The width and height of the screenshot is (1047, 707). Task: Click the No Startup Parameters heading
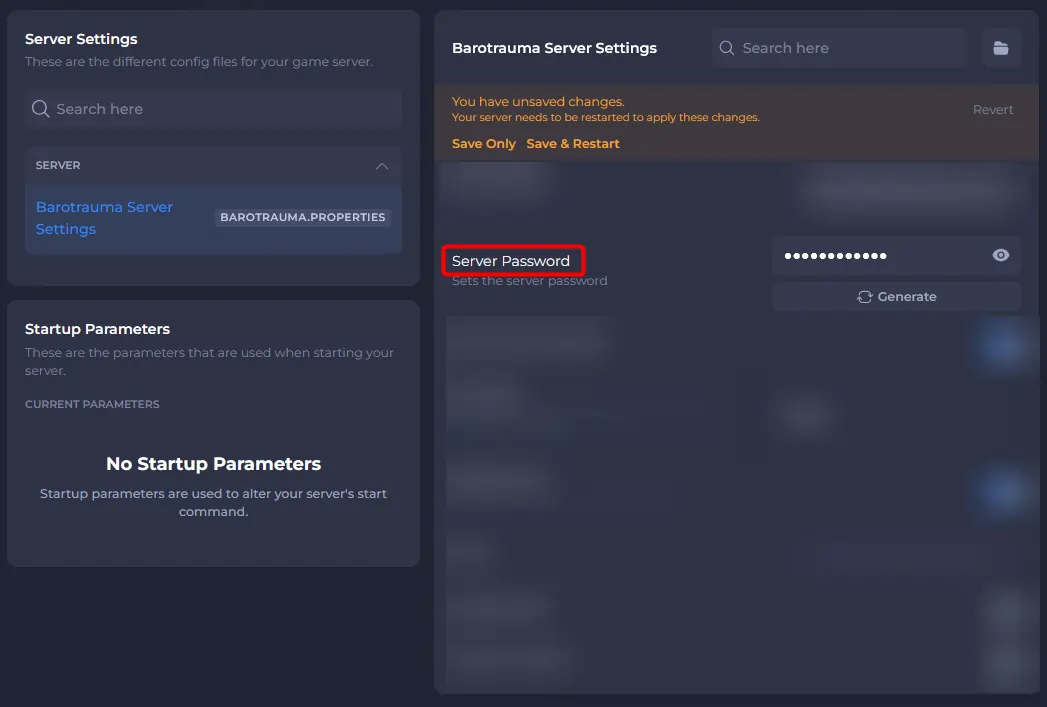click(214, 463)
